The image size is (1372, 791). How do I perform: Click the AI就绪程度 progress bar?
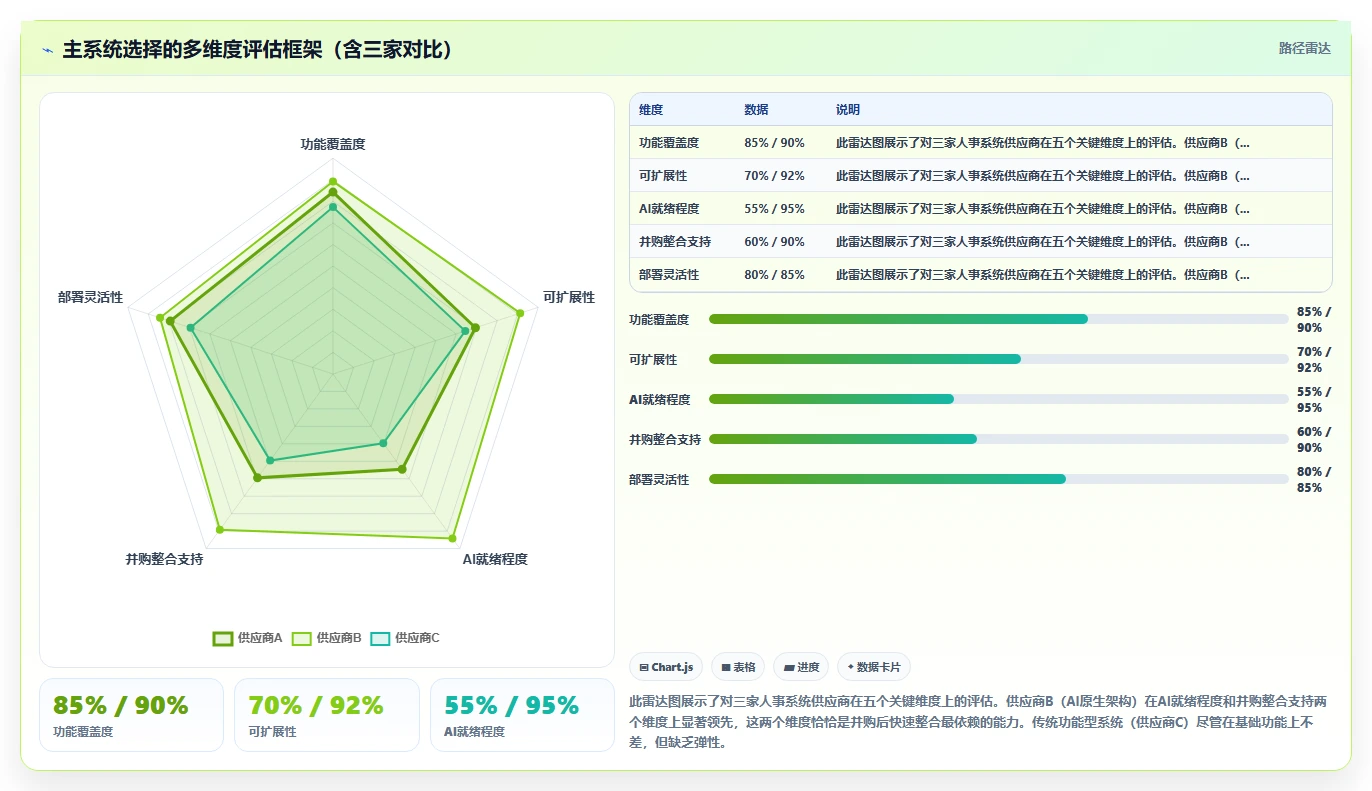pos(999,399)
